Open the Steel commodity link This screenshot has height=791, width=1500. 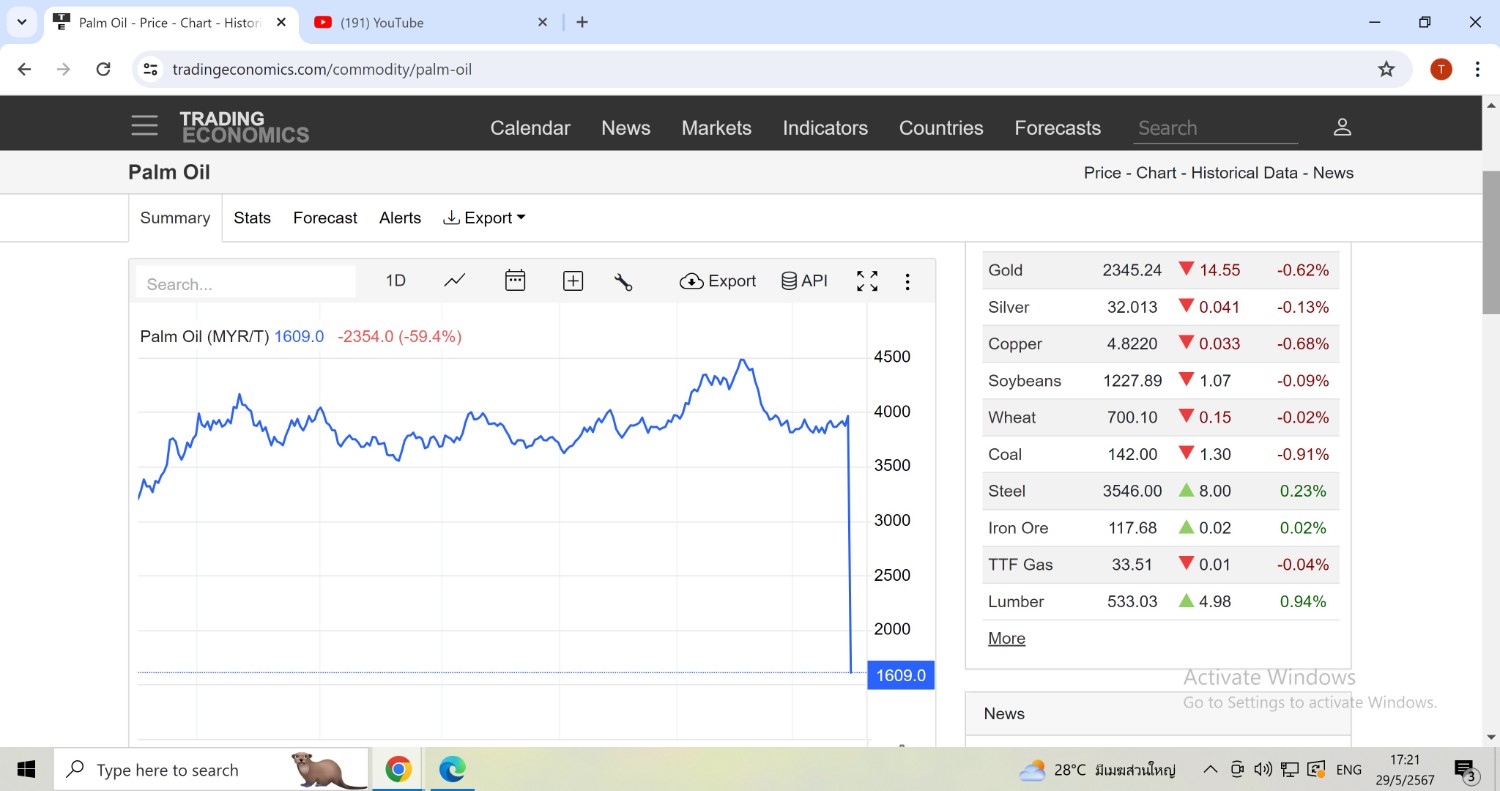[1007, 491]
